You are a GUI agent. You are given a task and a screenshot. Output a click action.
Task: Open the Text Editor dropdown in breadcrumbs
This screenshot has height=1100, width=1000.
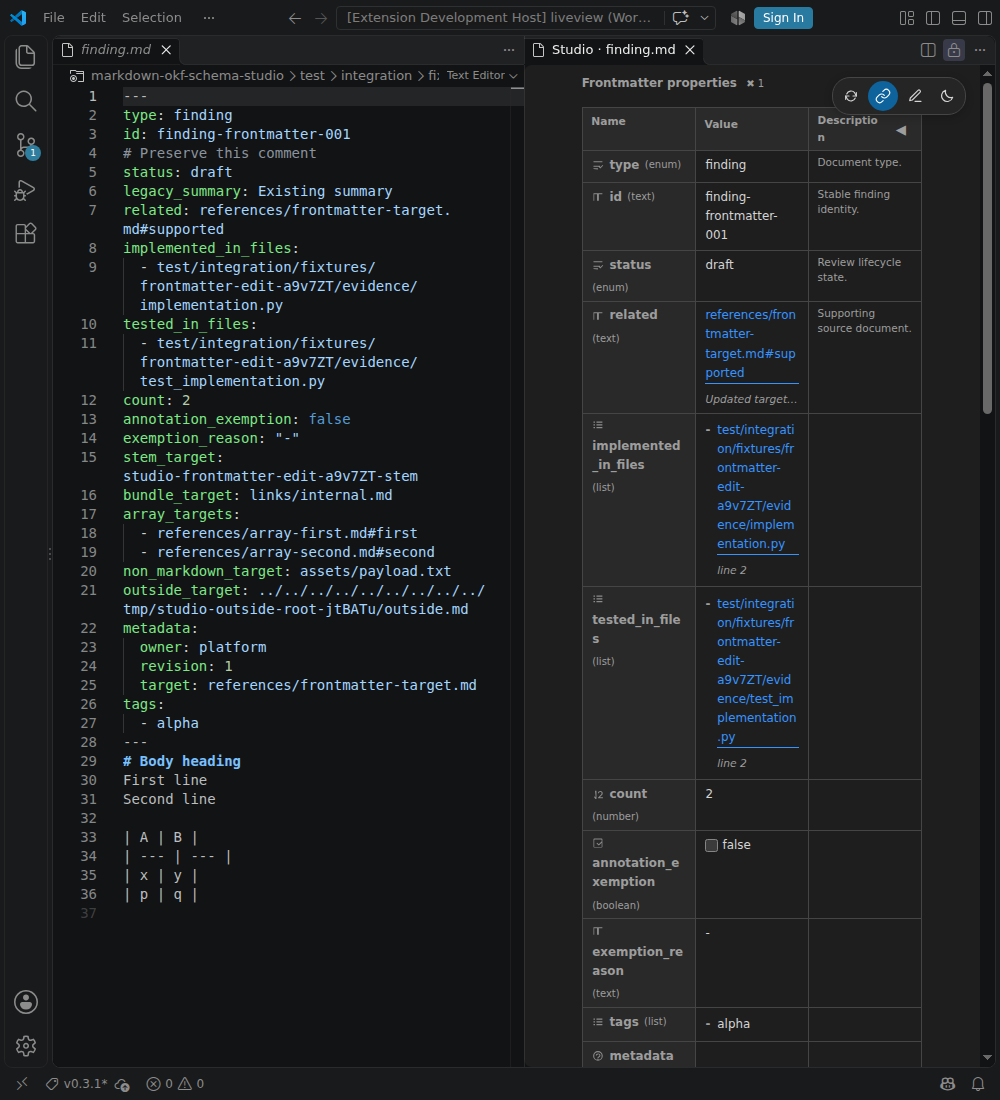[x=482, y=75]
